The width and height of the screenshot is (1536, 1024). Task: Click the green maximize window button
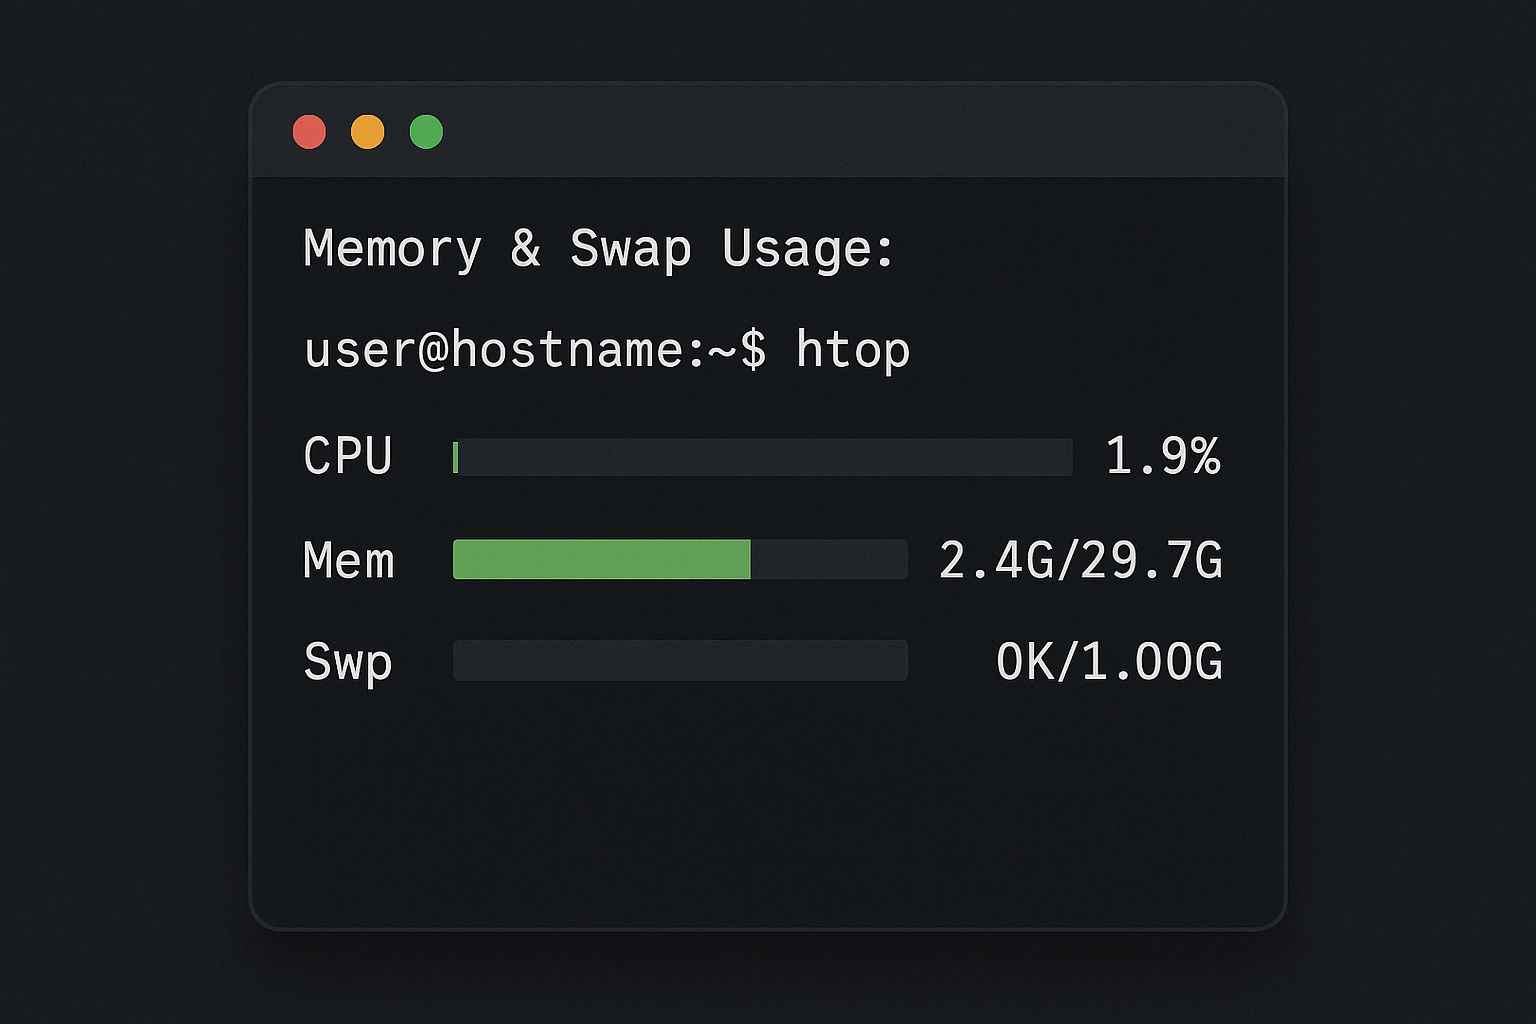point(426,132)
